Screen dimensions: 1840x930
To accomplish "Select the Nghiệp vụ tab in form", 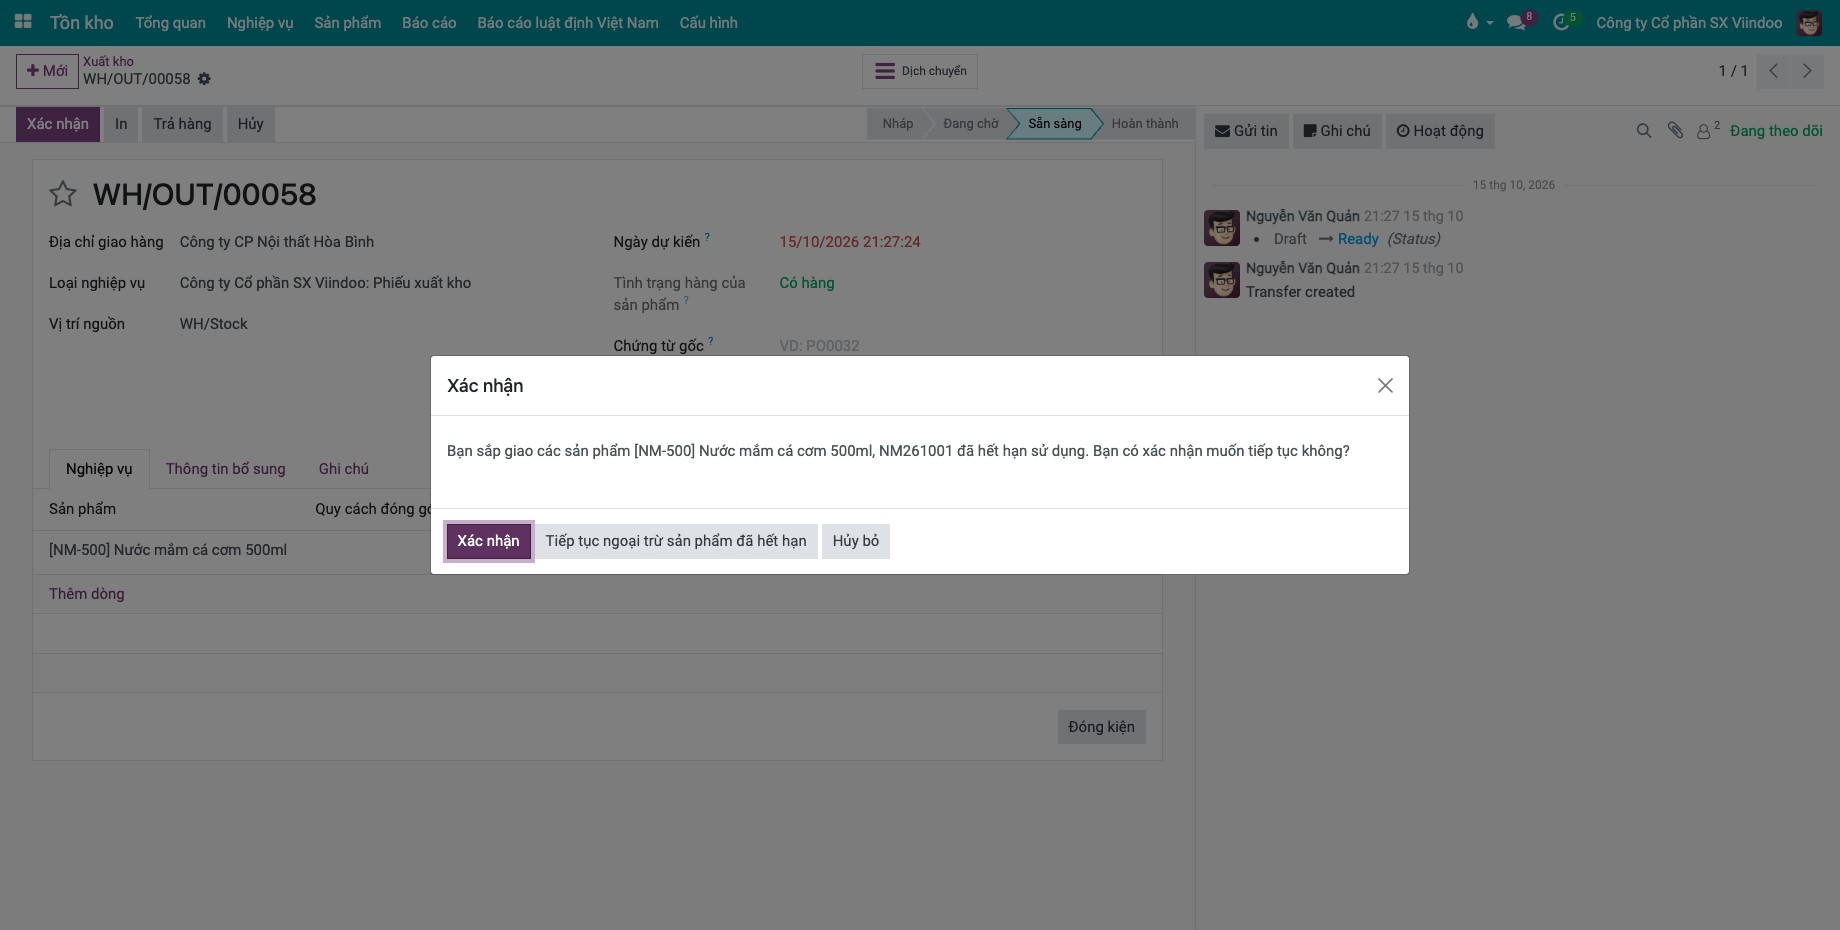I will [99, 469].
